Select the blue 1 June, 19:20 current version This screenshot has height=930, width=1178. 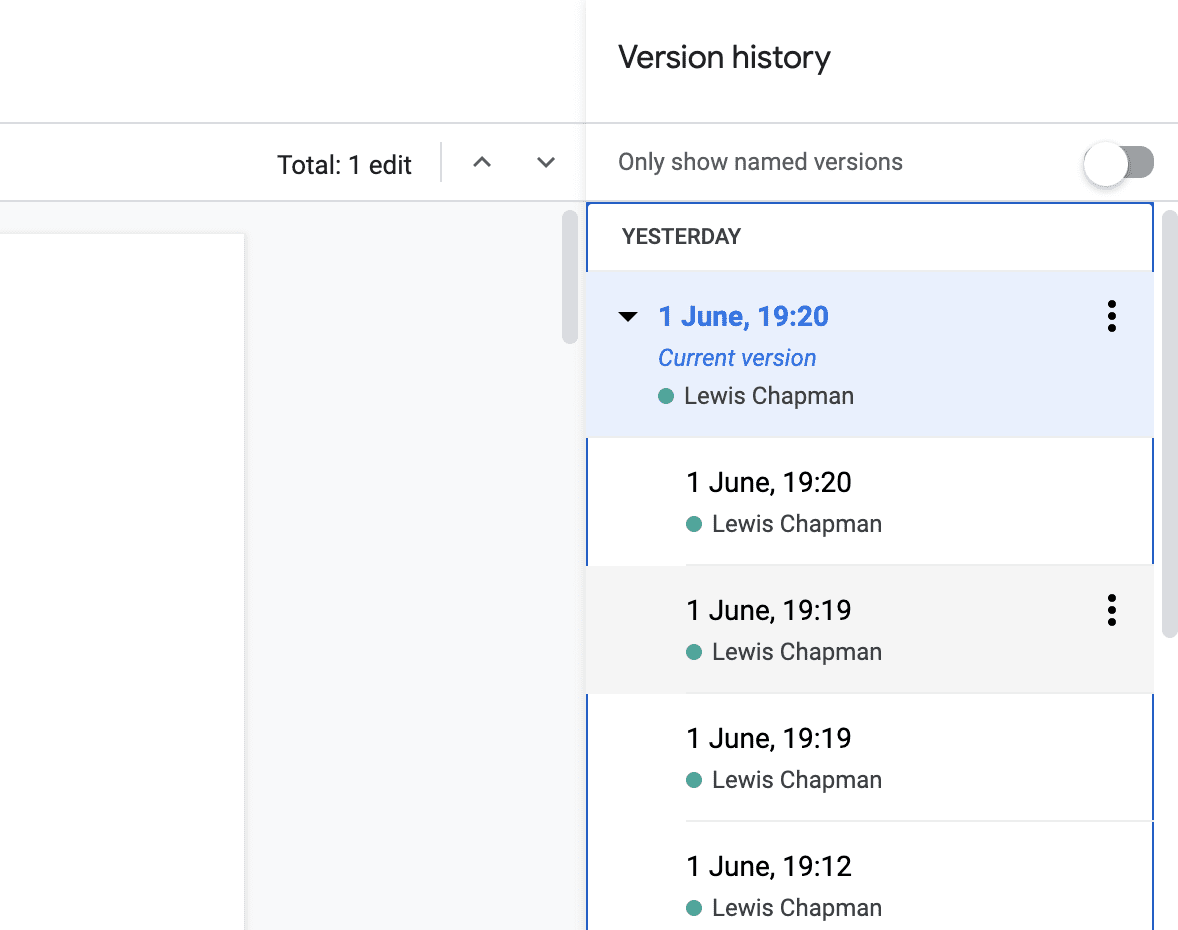[x=743, y=317]
